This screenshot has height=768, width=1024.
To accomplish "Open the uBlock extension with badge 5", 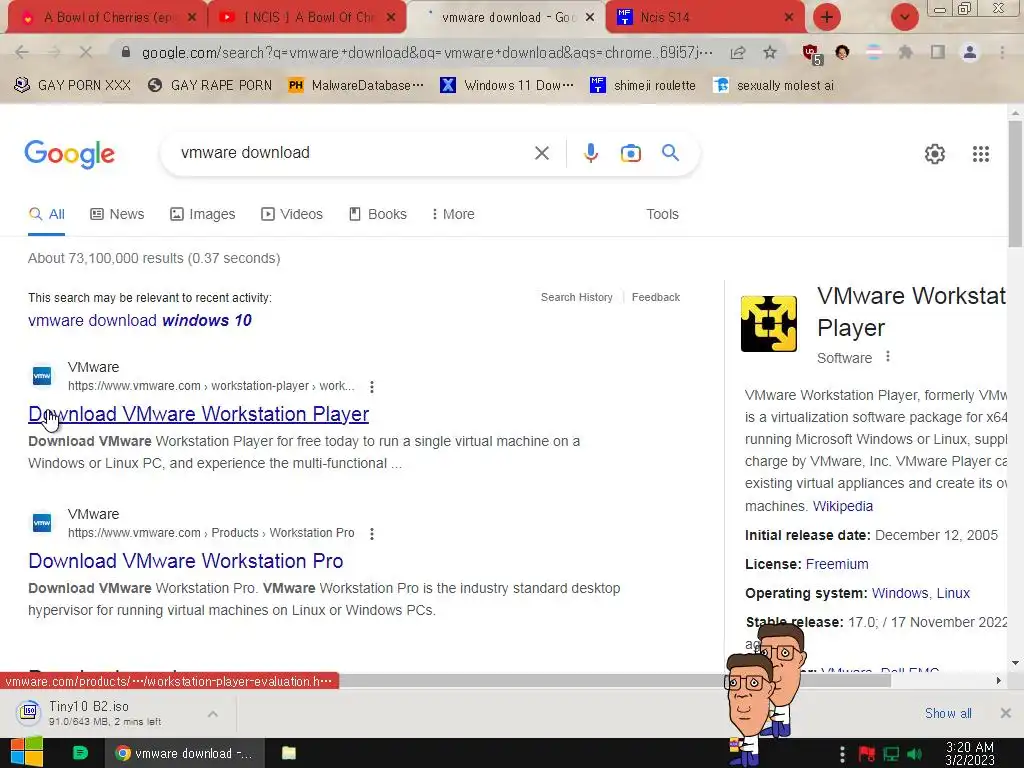I will tap(811, 54).
